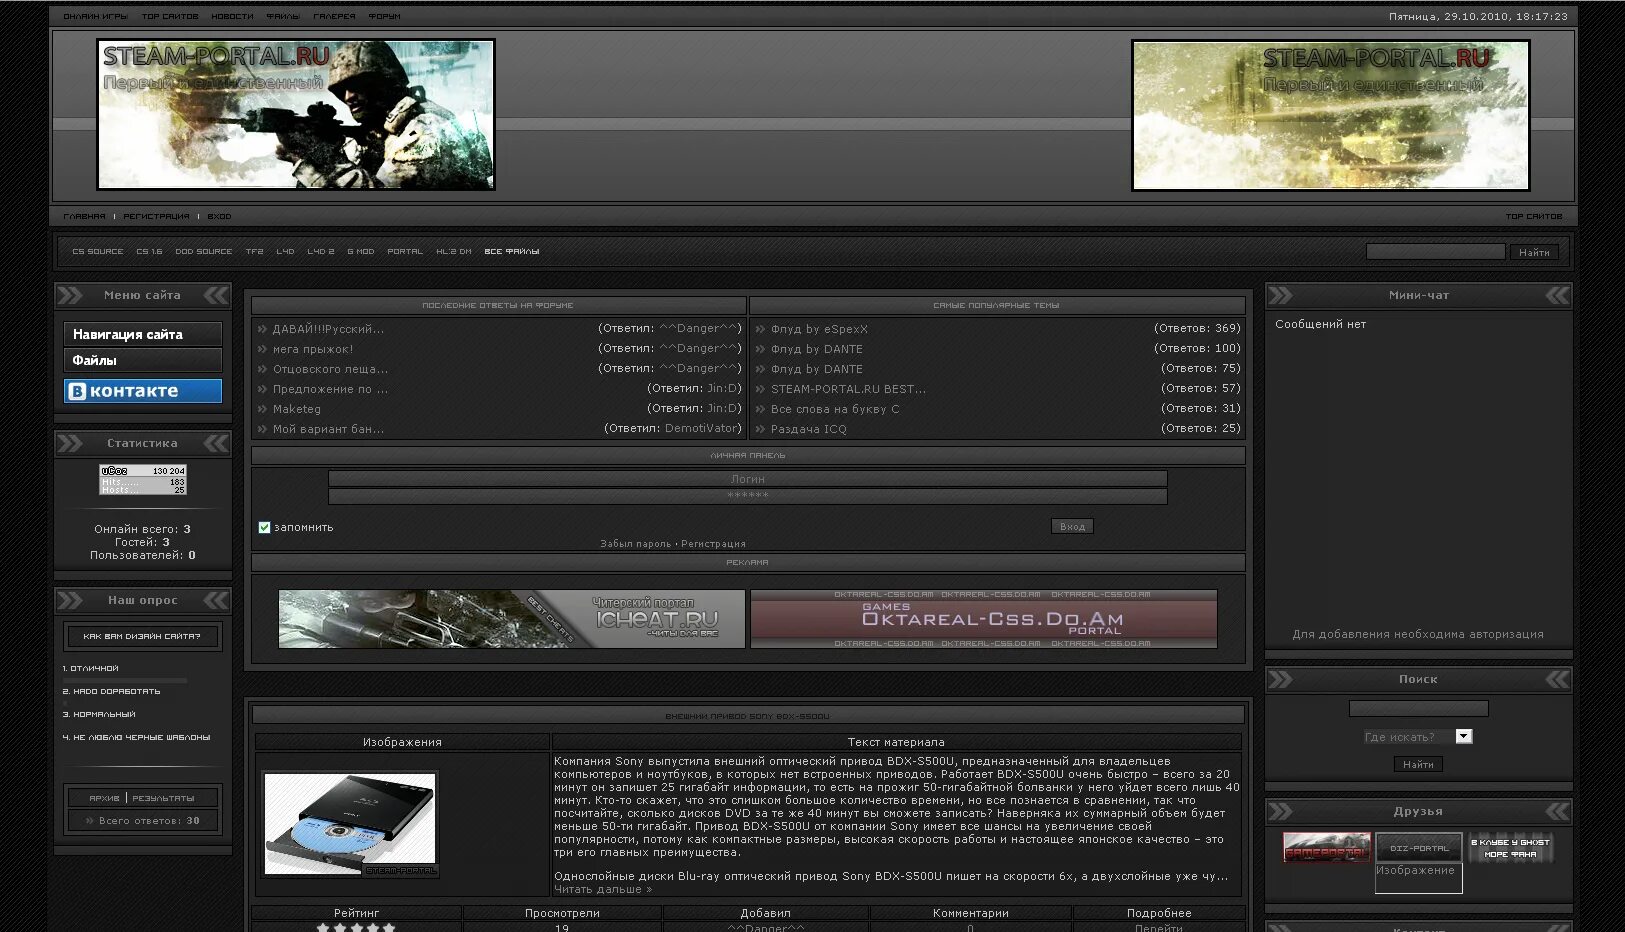Select CS 1.6 file category
The height and width of the screenshot is (932, 1625).
point(149,252)
